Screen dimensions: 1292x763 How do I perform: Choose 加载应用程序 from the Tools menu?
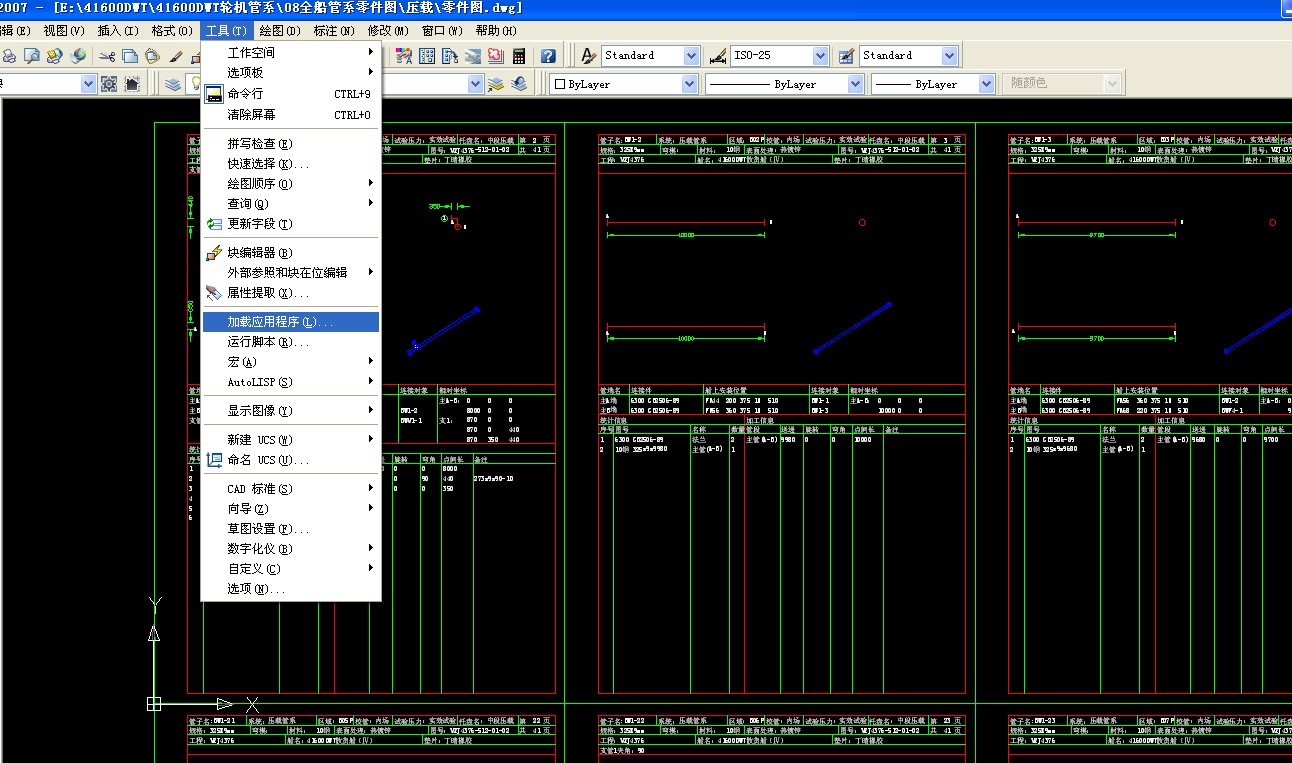[290, 322]
